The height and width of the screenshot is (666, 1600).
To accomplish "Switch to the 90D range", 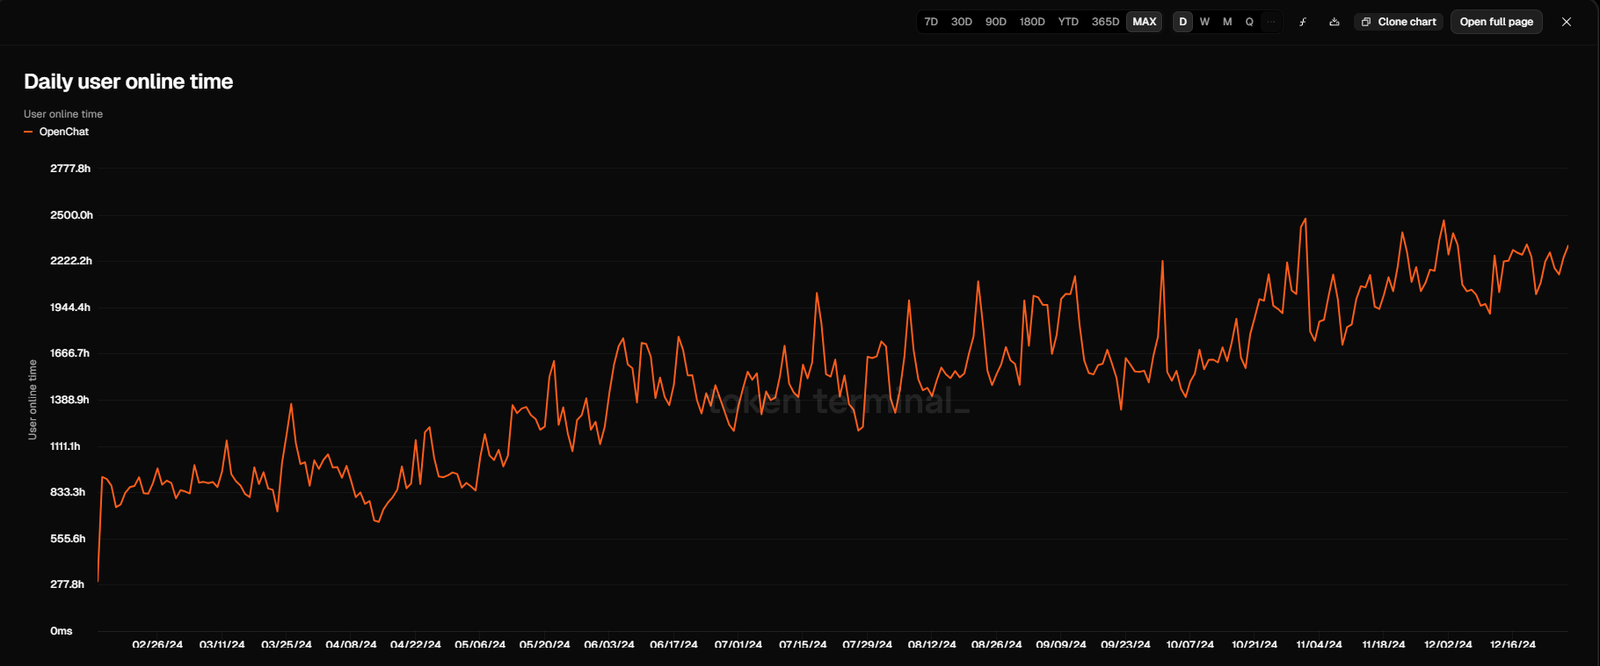I will pos(996,22).
